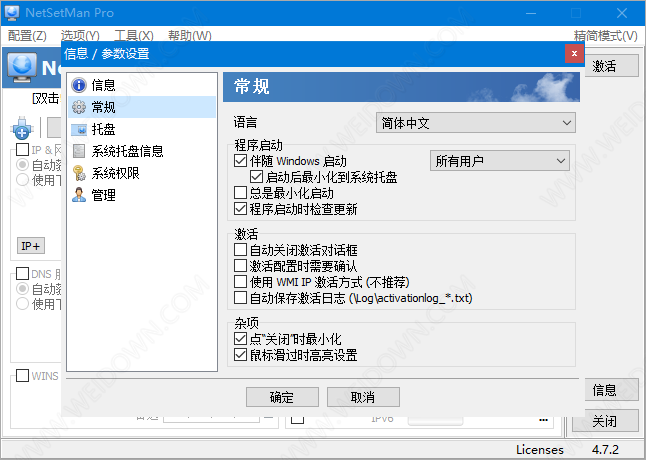Click the gear icon beside 常规
Viewport: 646px width, 460px height.
(79, 107)
